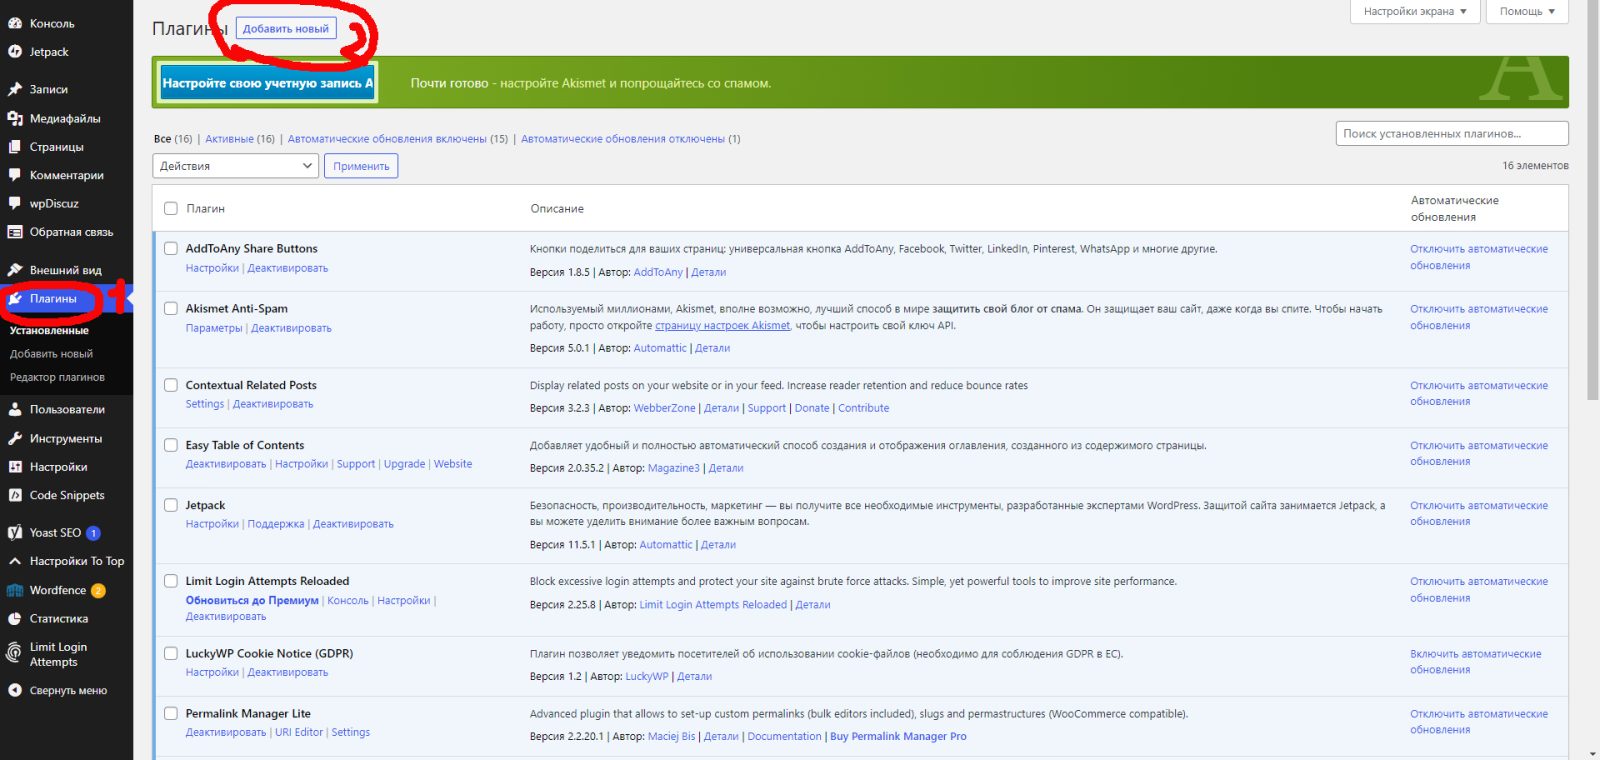Image resolution: width=1600 pixels, height=760 pixels.
Task: Click the Комментарии speech bubble icon
Action: 15,175
